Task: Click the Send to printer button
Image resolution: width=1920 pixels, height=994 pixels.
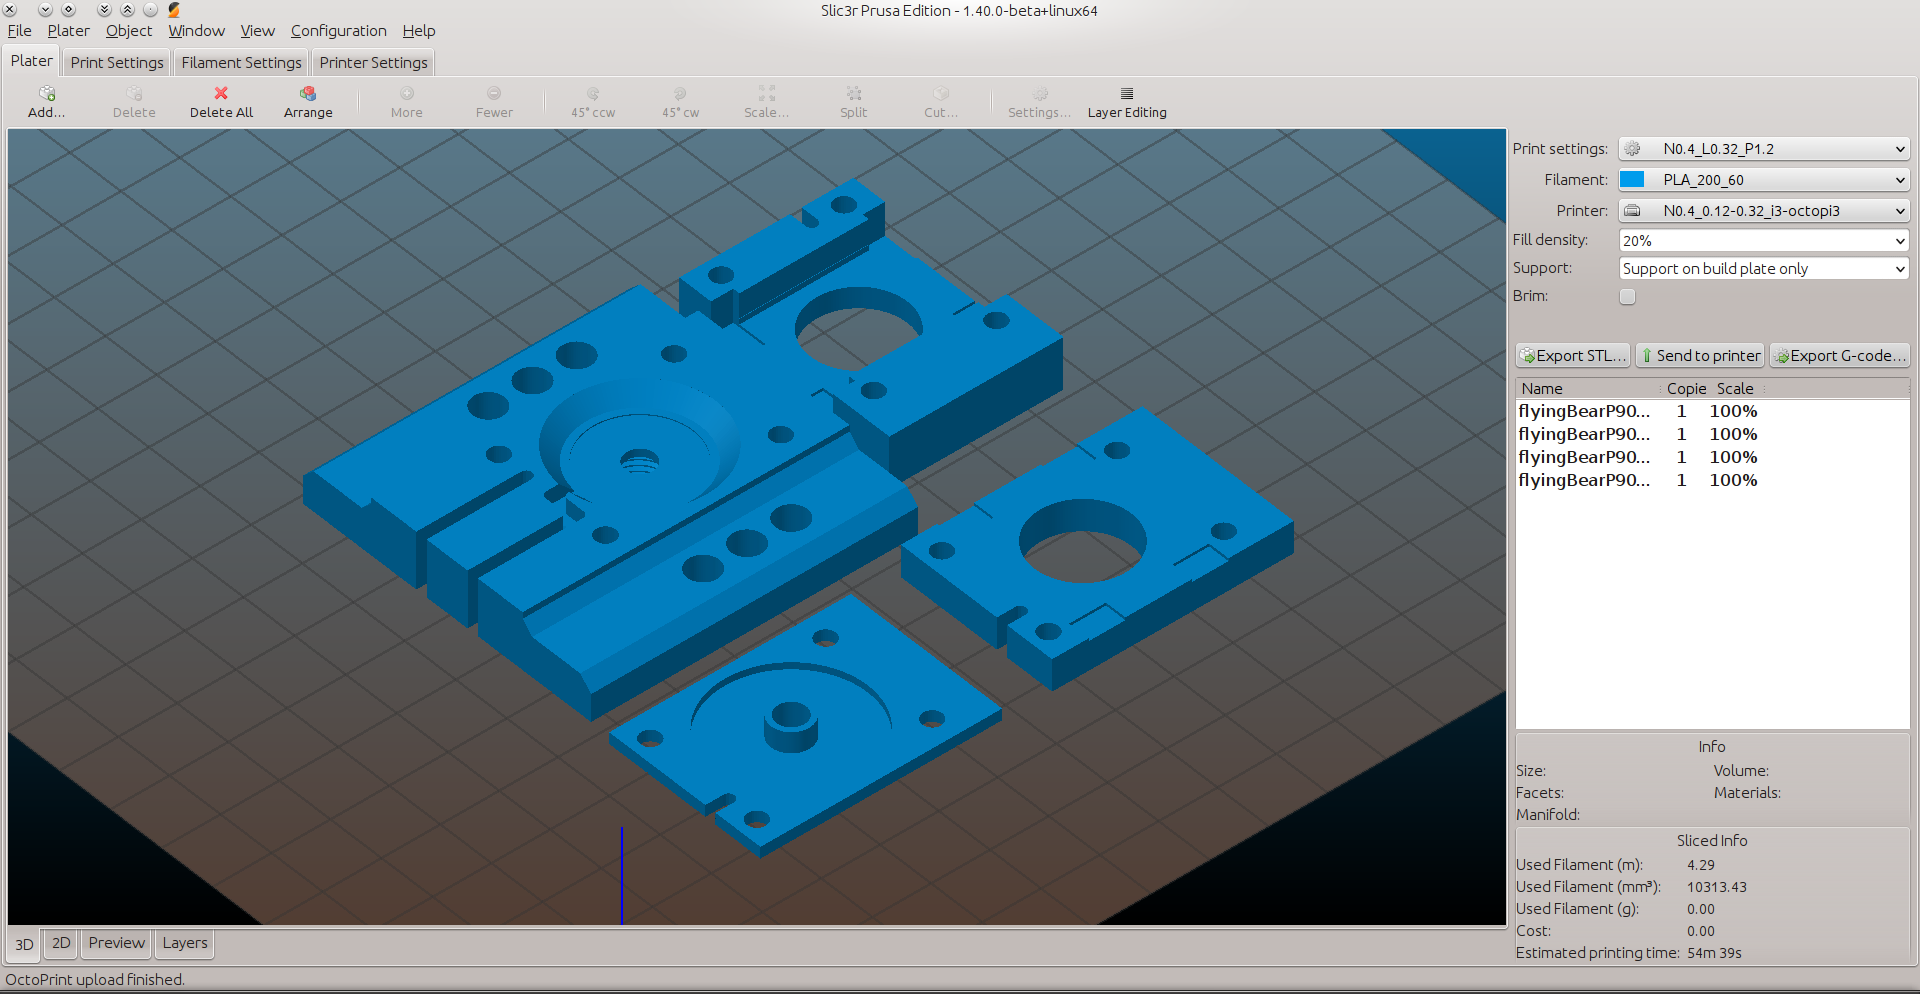Action: pyautogui.click(x=1700, y=356)
